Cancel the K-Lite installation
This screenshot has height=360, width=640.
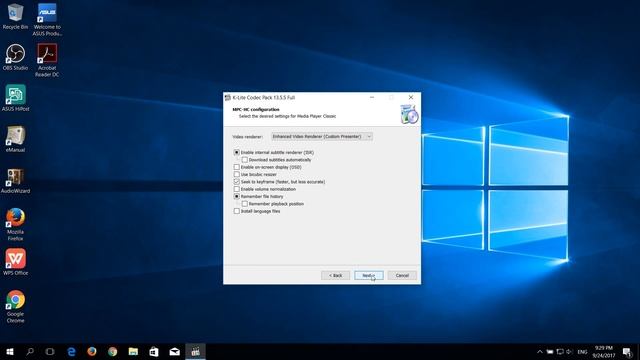402,276
